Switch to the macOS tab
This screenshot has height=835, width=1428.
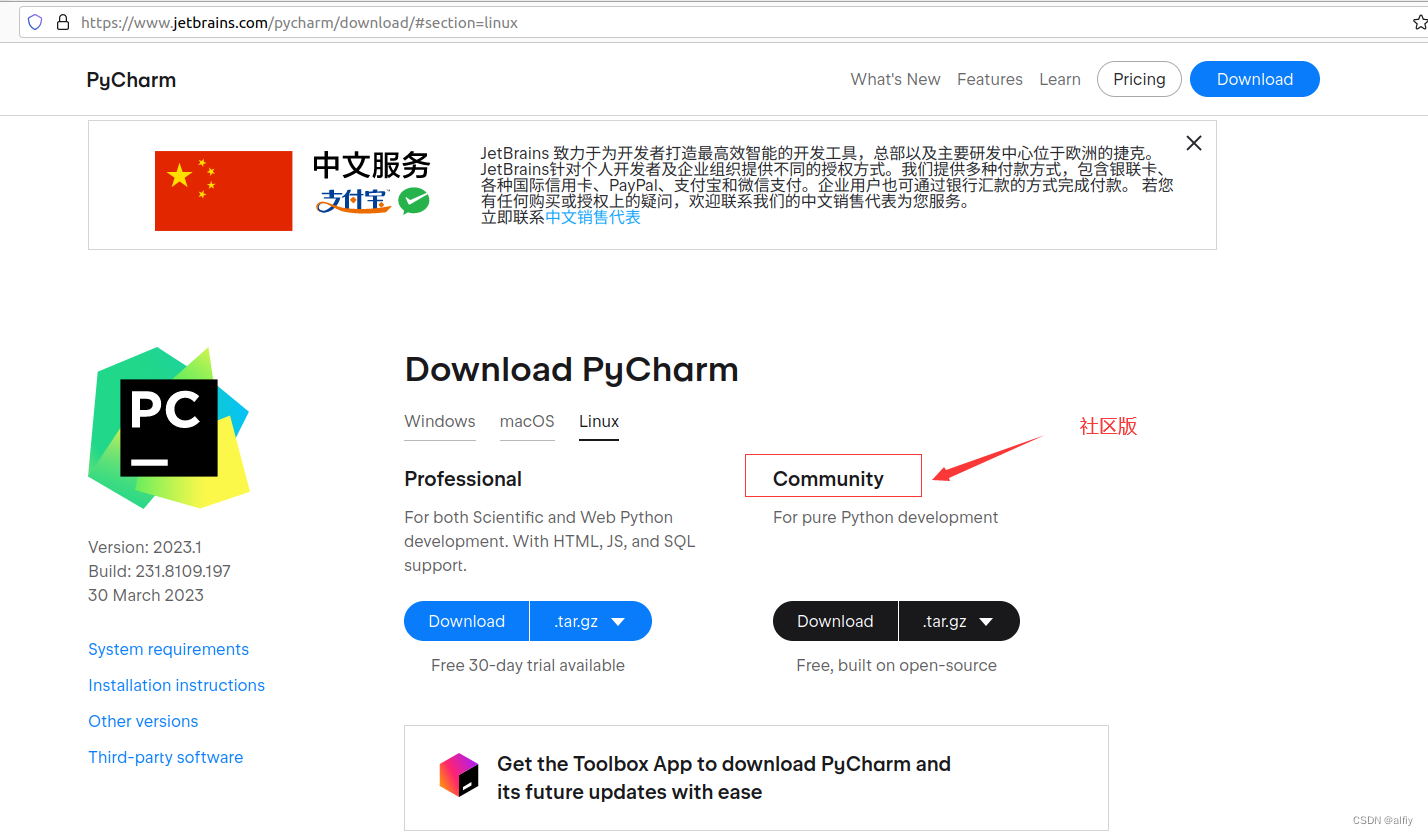coord(527,421)
